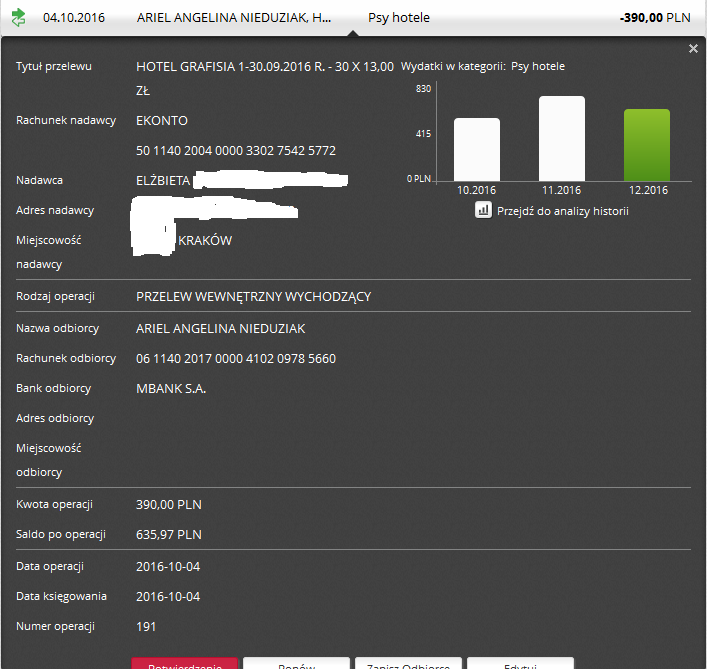This screenshot has height=669, width=707.
Task: Click the Edytuj button
Action: 520,664
